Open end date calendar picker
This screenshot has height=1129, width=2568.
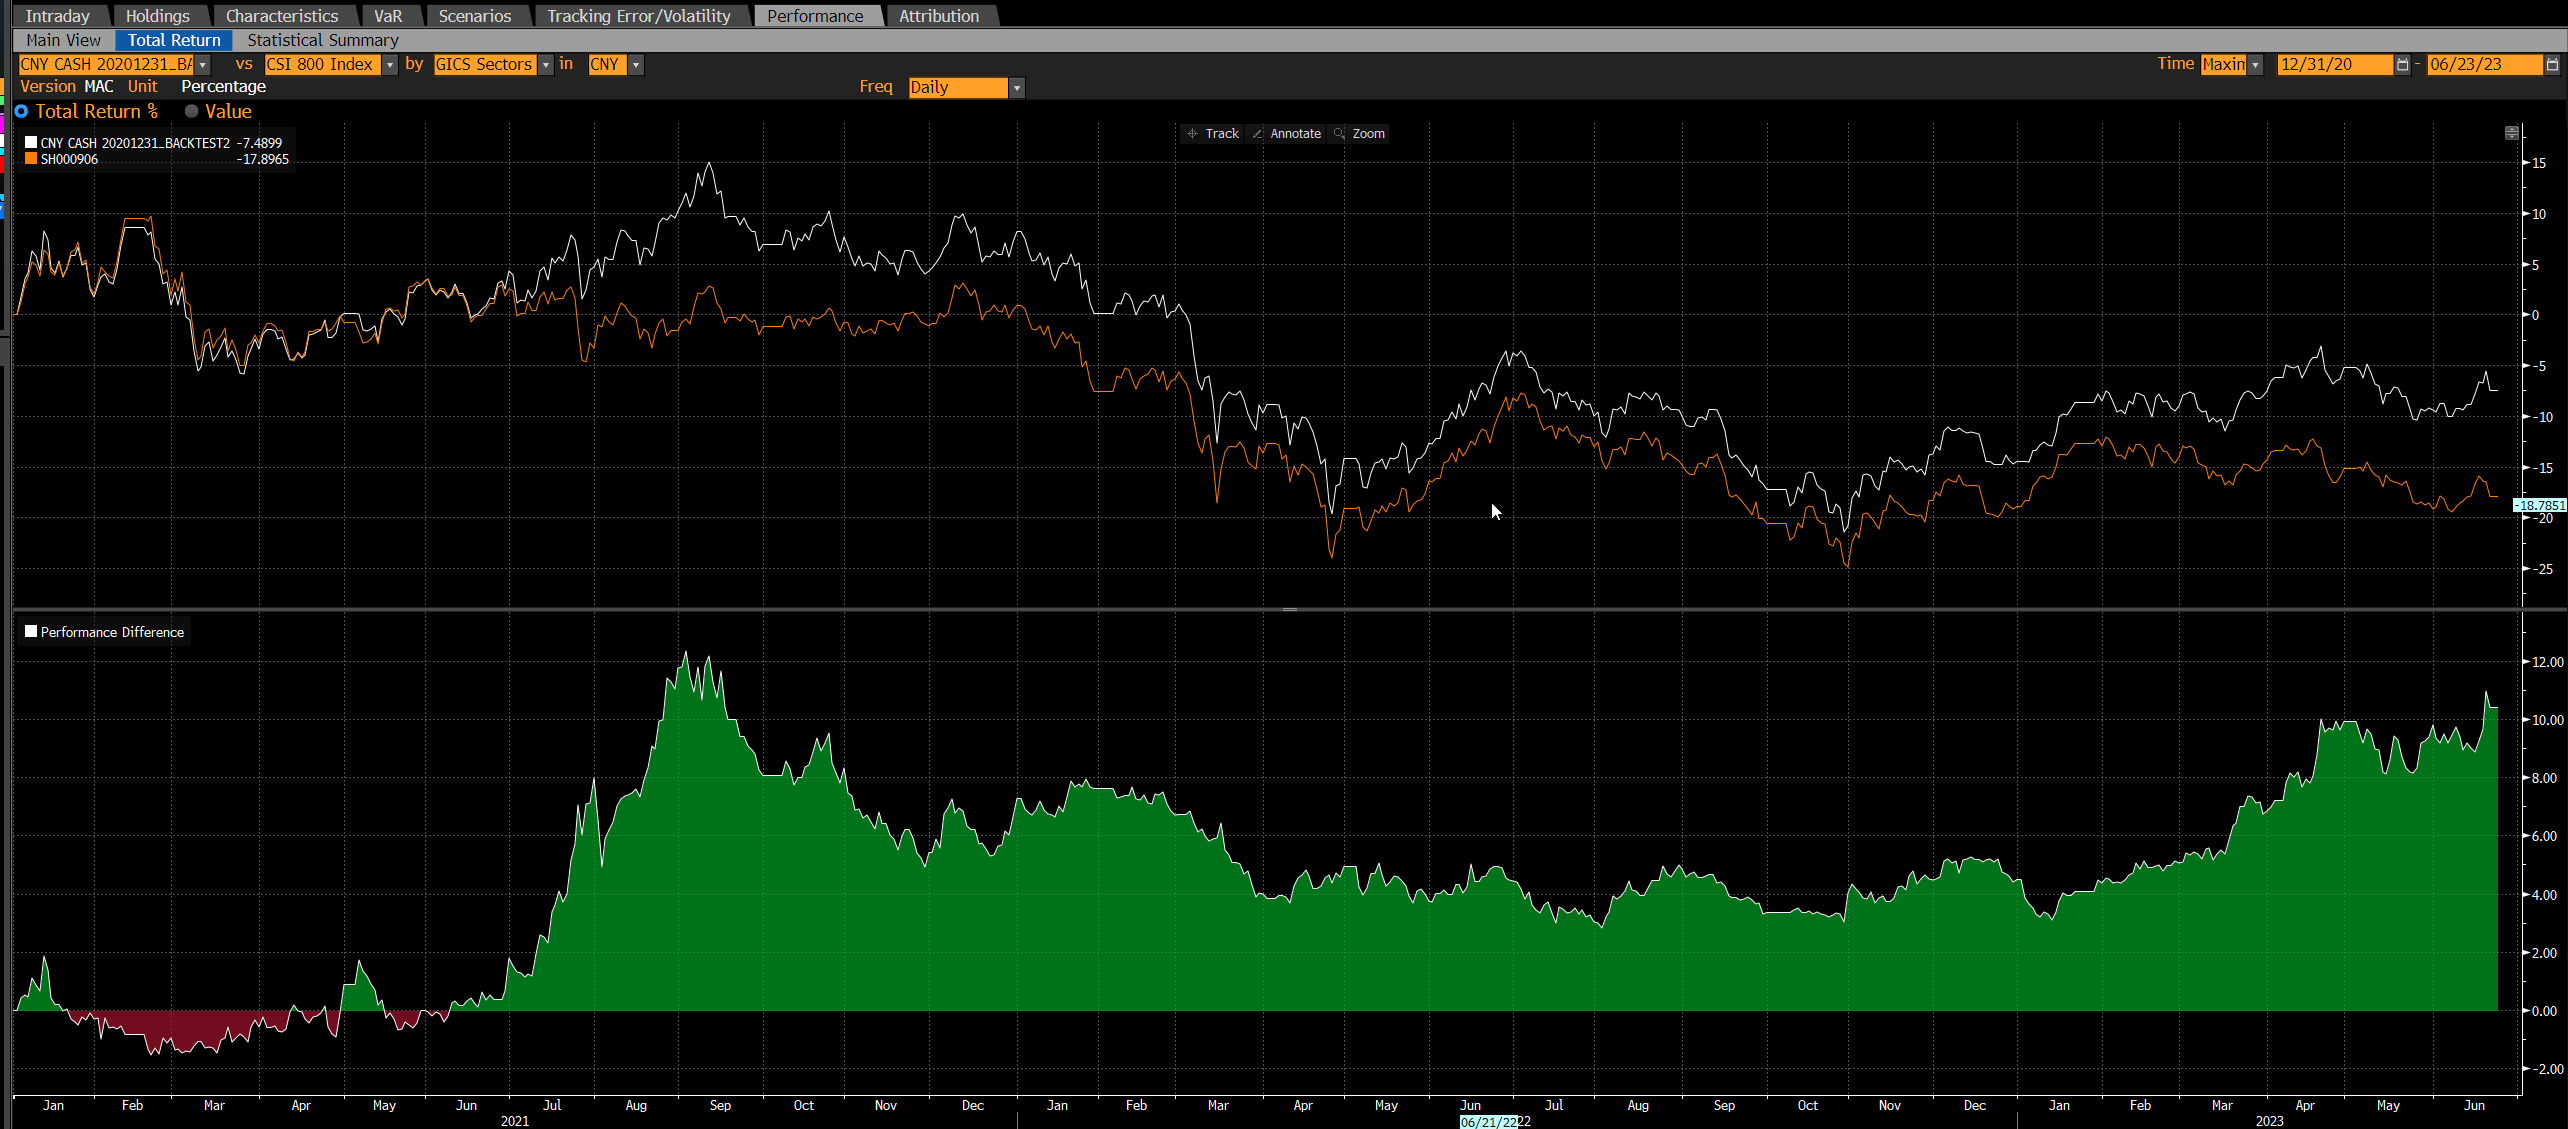pyautogui.click(x=2553, y=64)
